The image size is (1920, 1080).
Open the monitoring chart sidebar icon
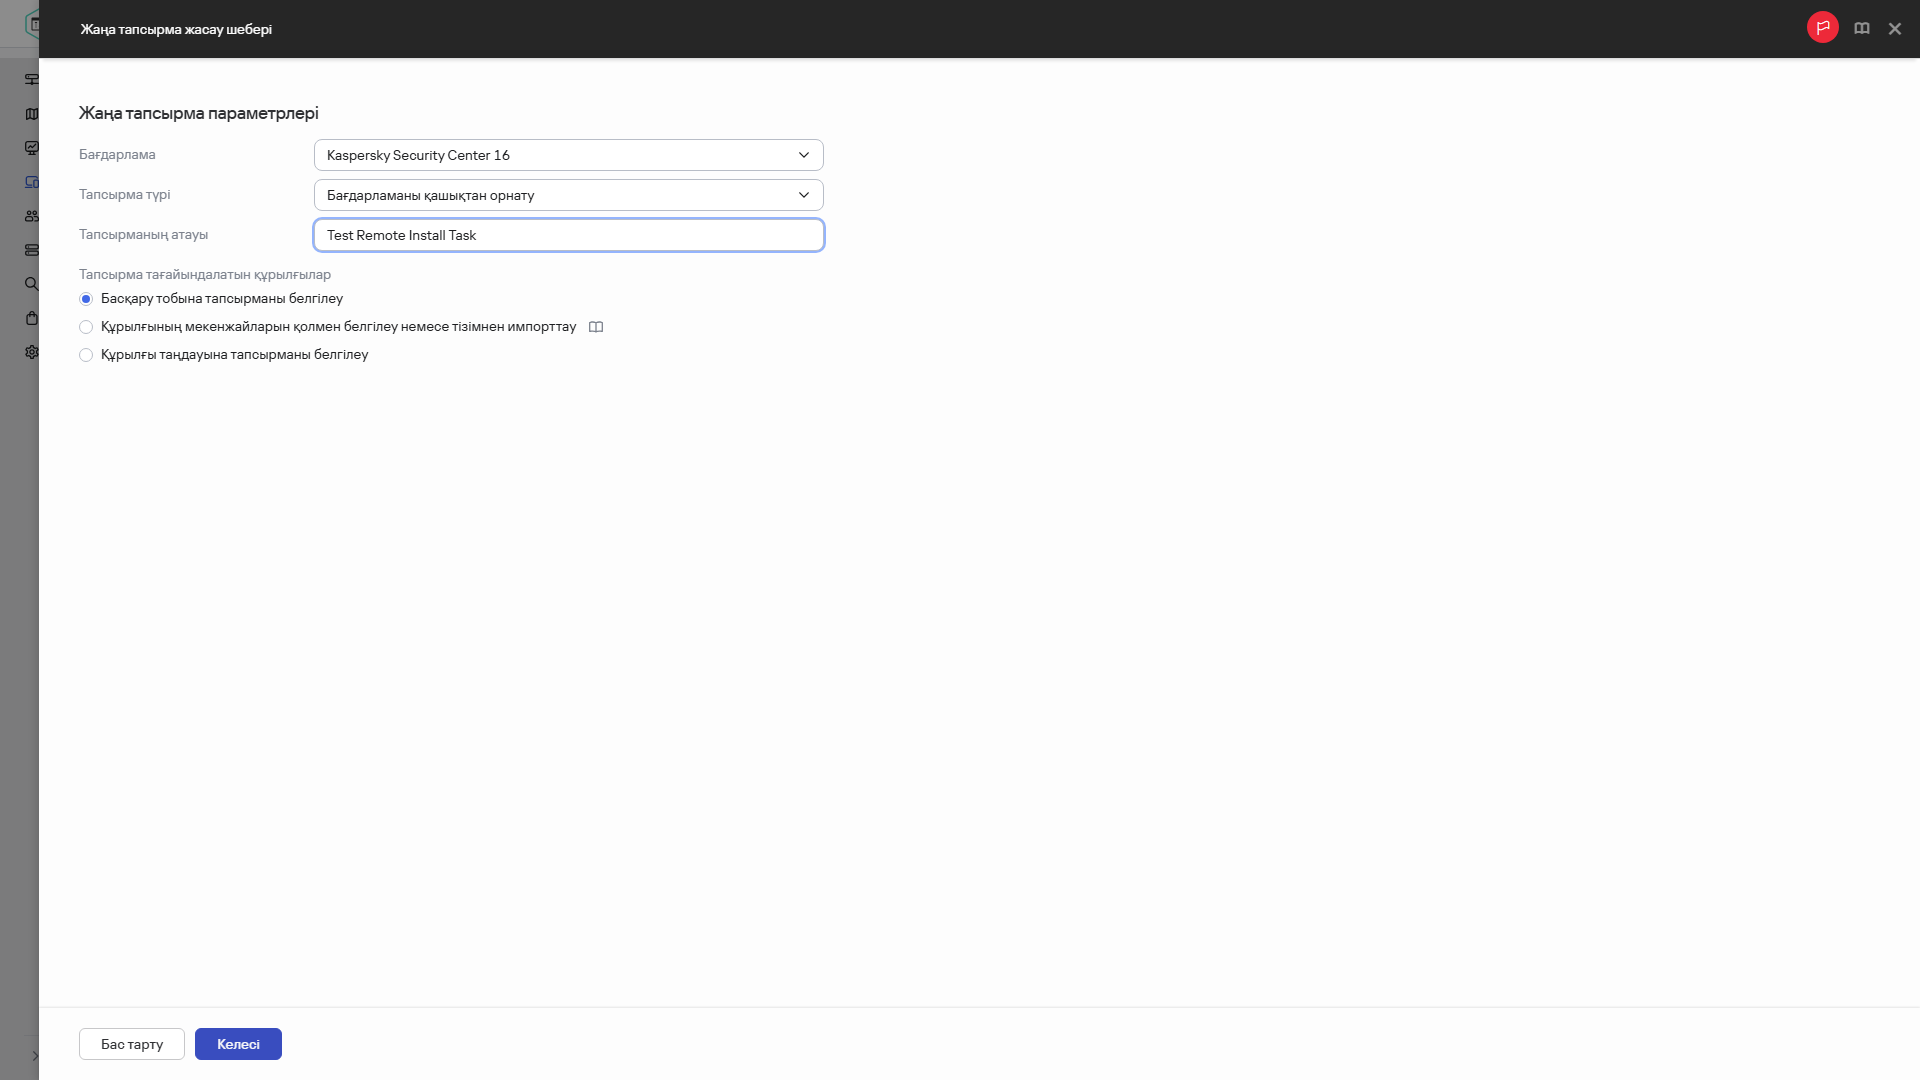click(x=32, y=148)
